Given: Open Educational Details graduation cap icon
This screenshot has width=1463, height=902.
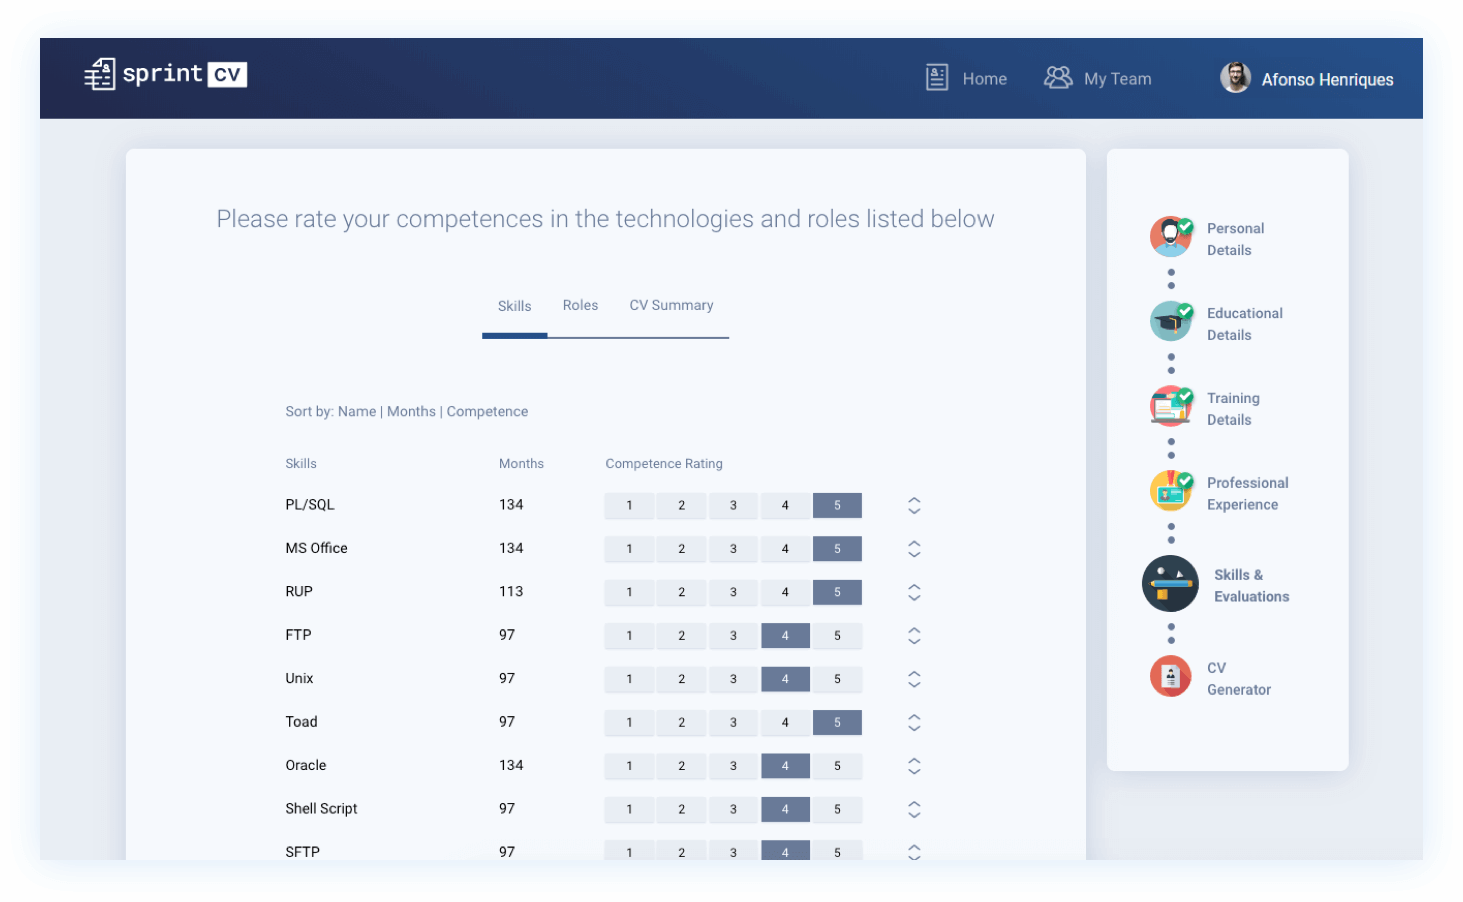Looking at the screenshot, I should [x=1170, y=322].
